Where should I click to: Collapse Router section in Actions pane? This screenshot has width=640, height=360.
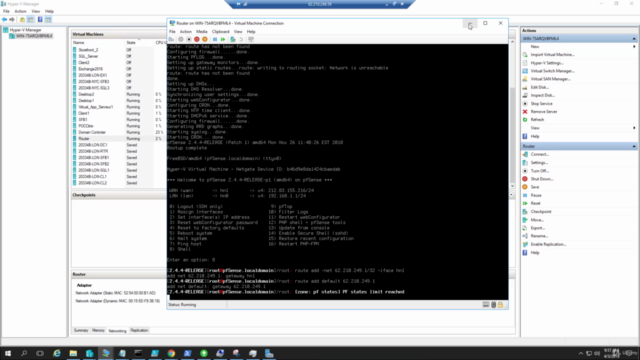[x=634, y=146]
